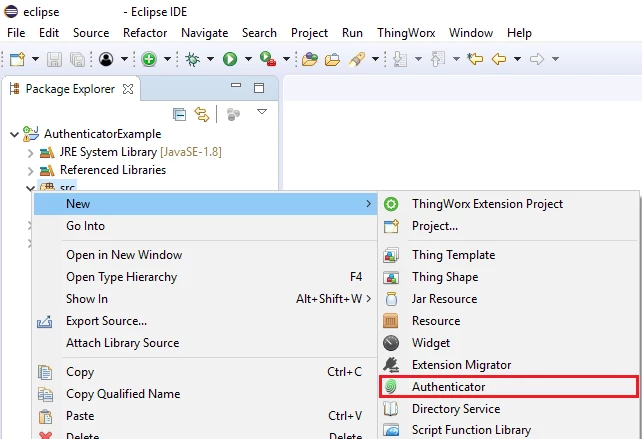Screen dimensions: 642x439
Task: Open dropdown next to green plus icon
Action: 167,59
